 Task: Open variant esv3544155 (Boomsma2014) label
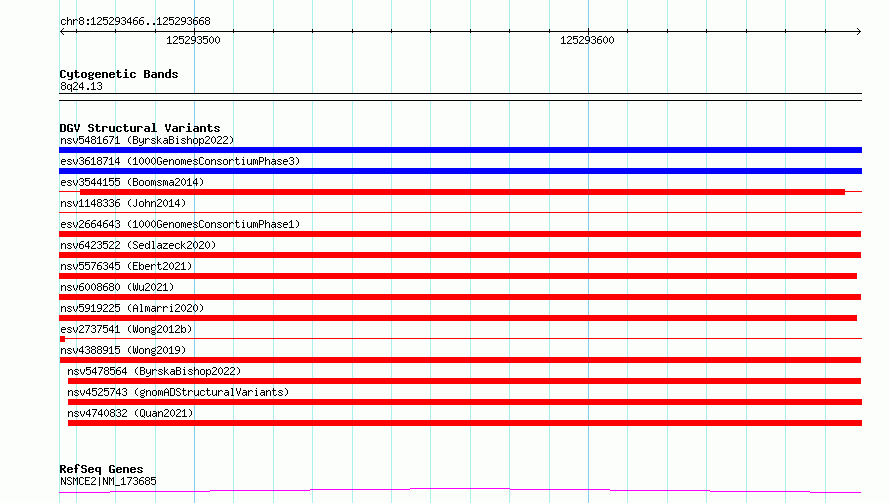click(132, 182)
